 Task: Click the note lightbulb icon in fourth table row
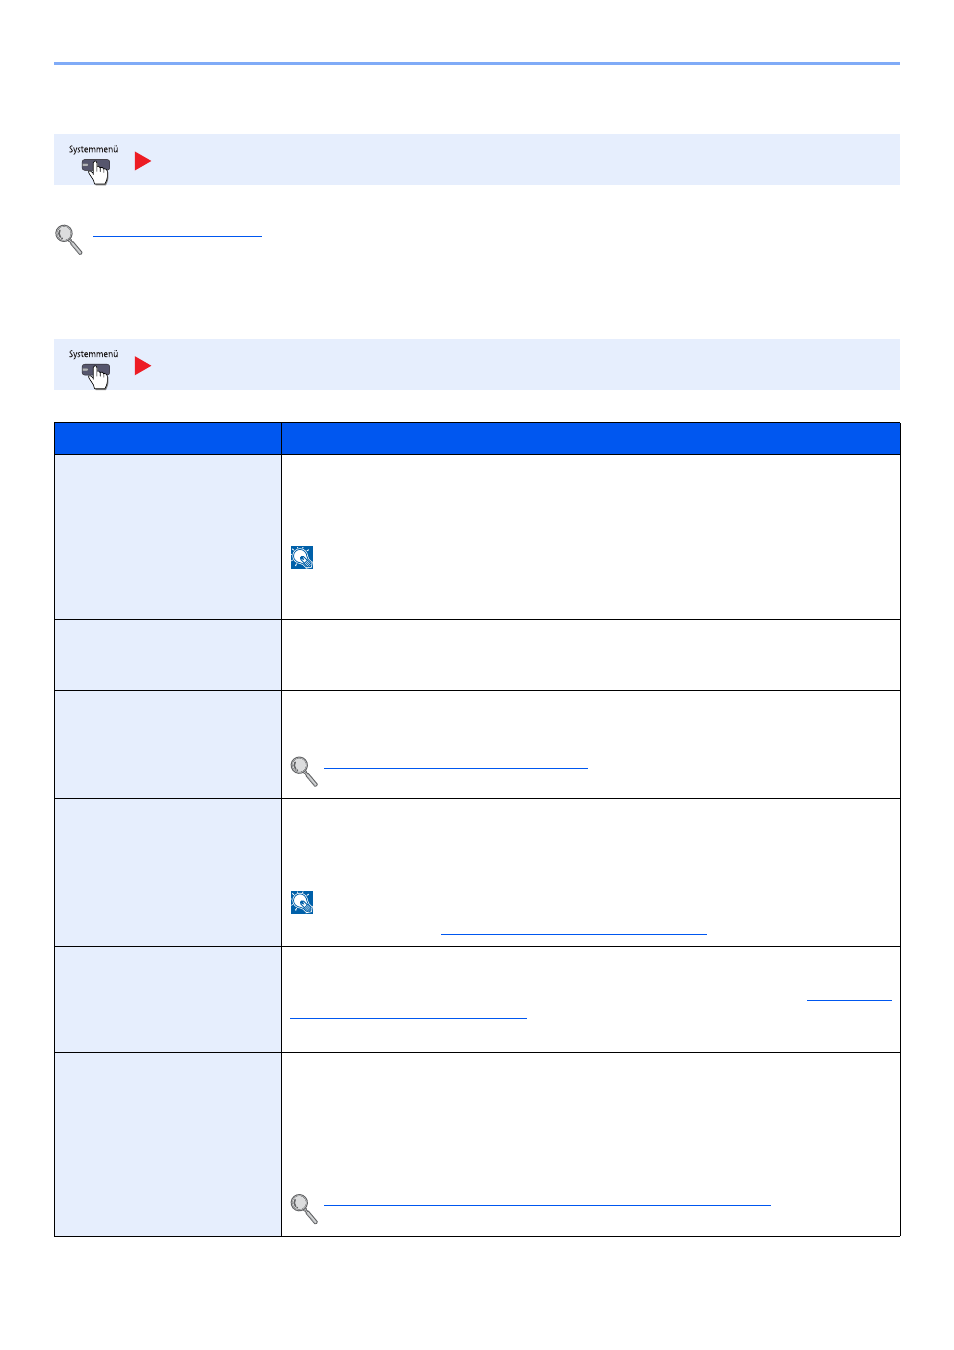tap(302, 902)
